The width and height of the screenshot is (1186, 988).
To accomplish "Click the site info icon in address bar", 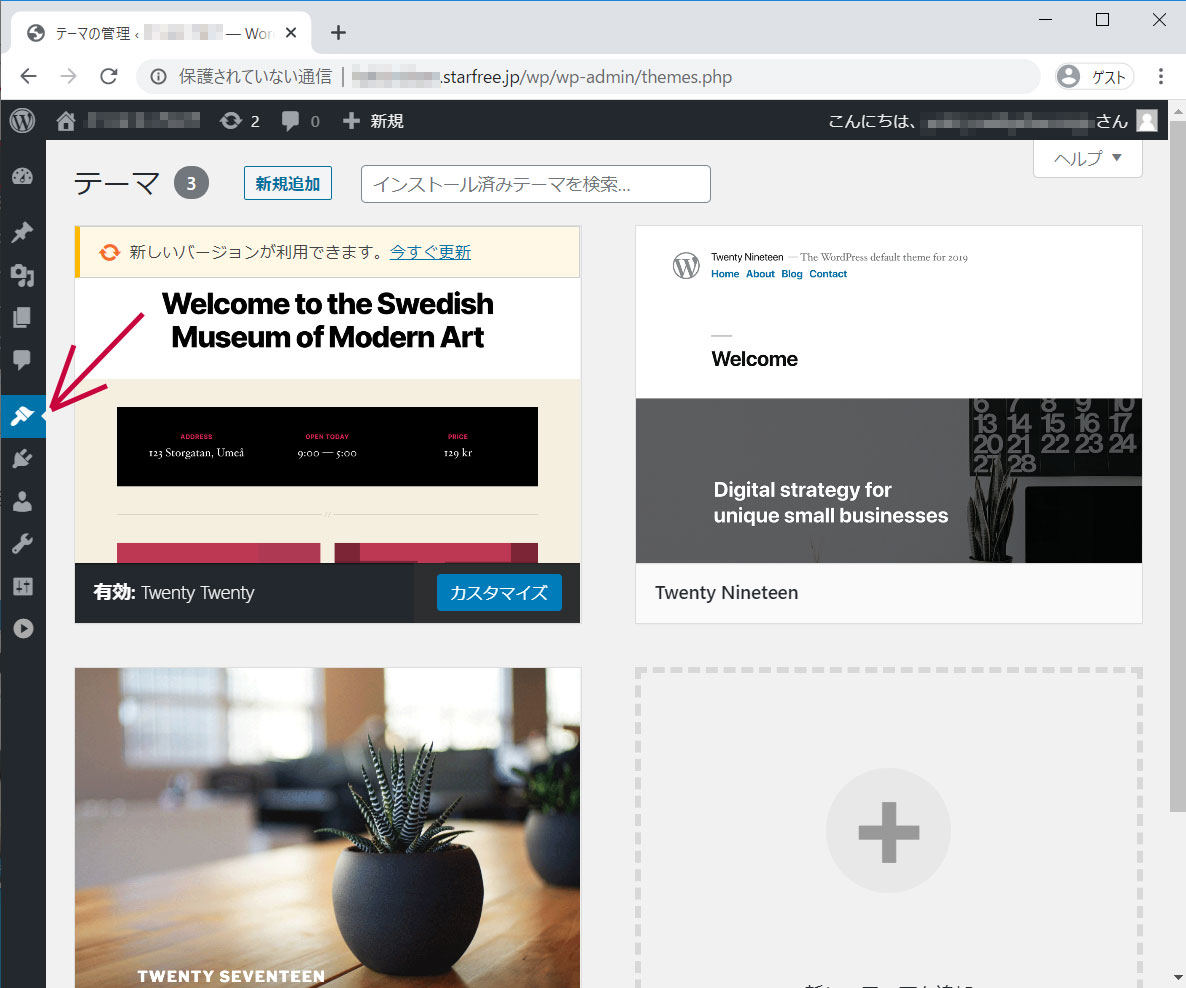I will [158, 76].
